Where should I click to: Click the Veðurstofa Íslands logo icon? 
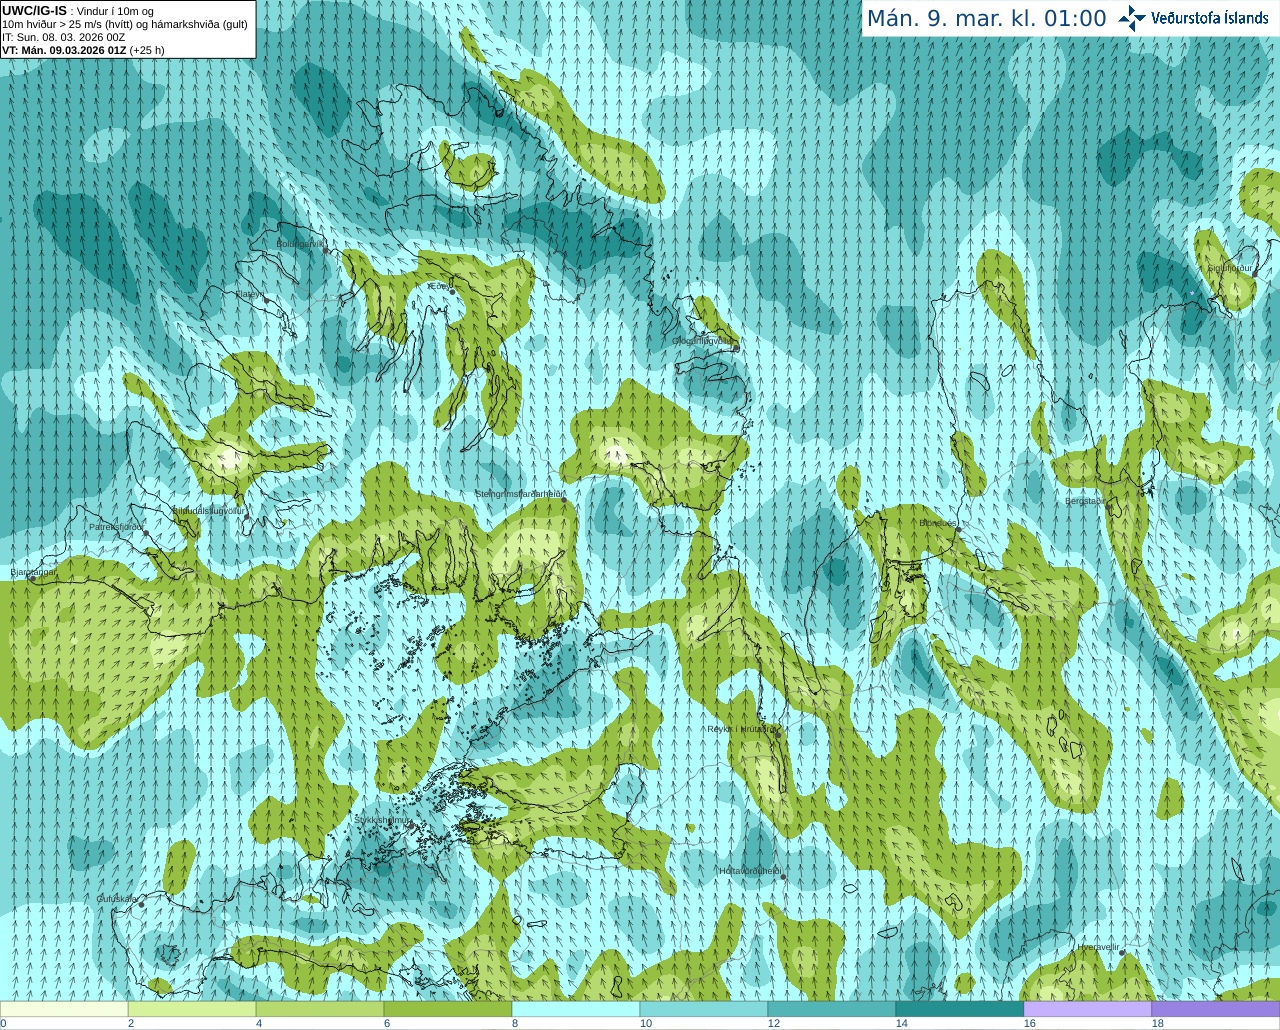pos(1132,18)
